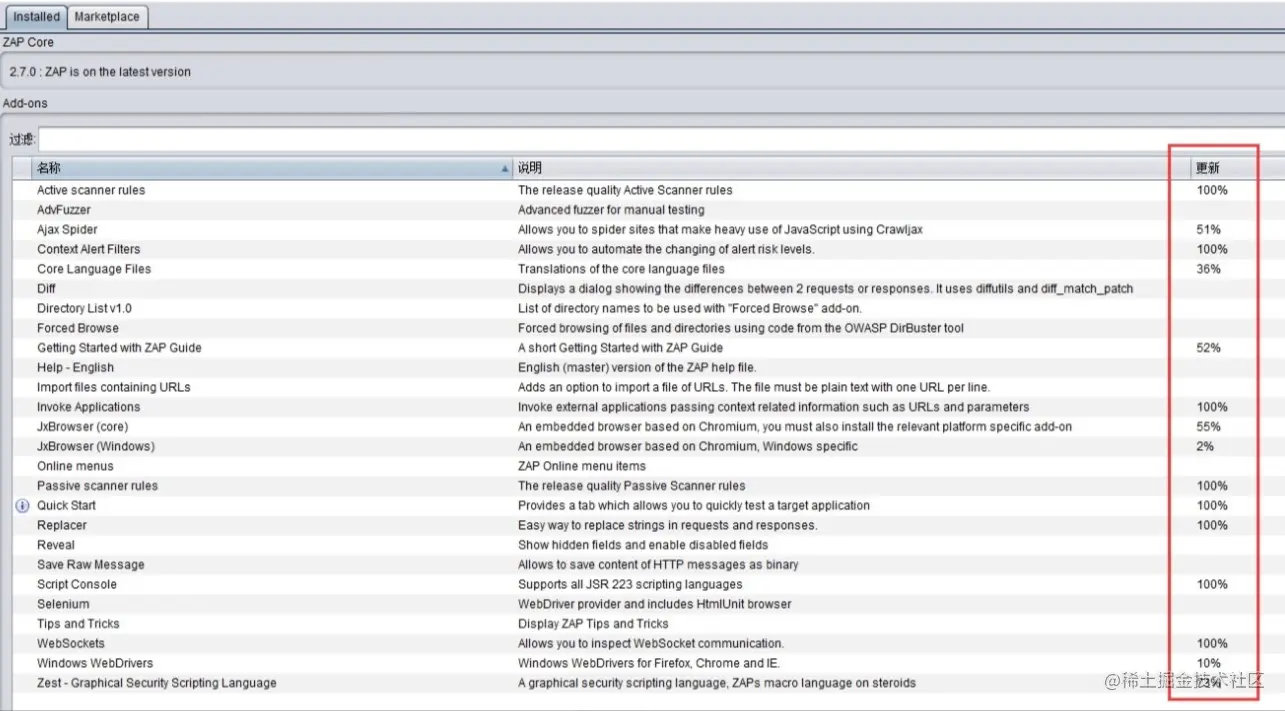Select the Selenium add-on row
The height and width of the screenshot is (711, 1285).
[x=648, y=604]
